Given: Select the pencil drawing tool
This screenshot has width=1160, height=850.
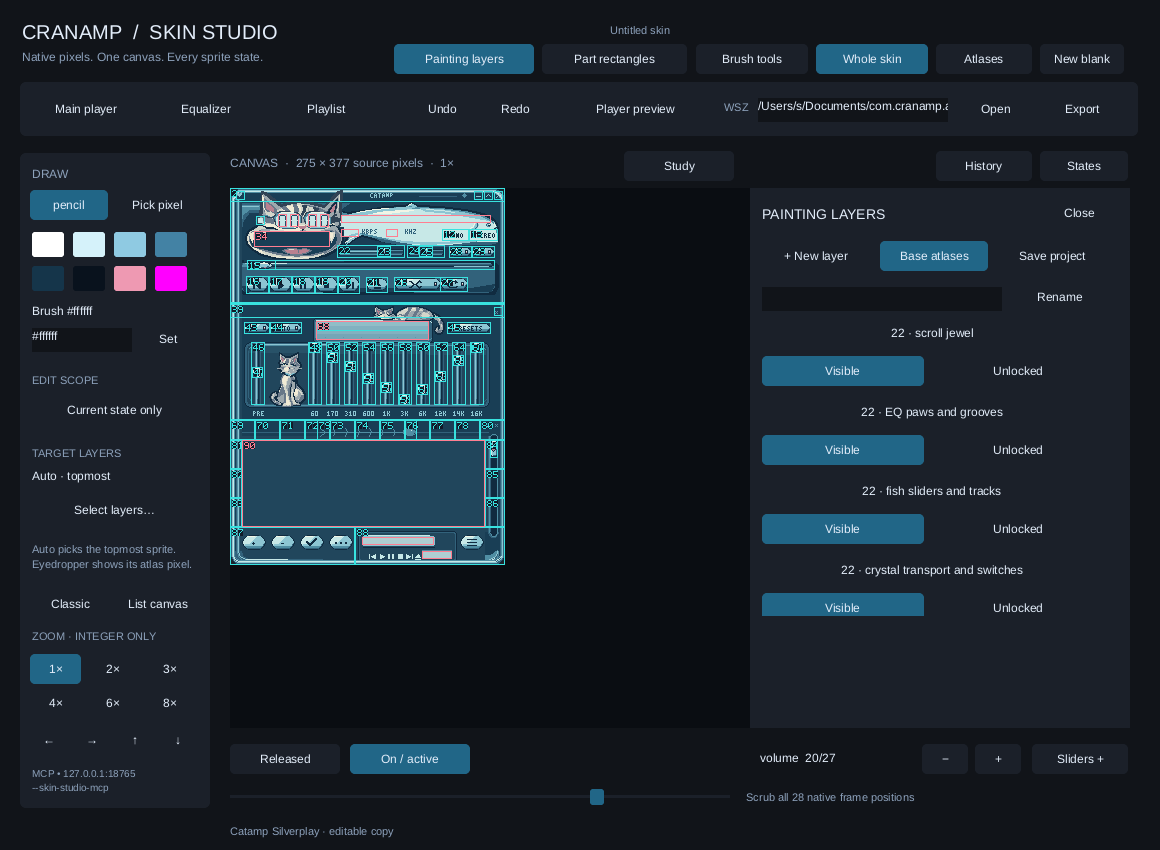Looking at the screenshot, I should click(69, 205).
